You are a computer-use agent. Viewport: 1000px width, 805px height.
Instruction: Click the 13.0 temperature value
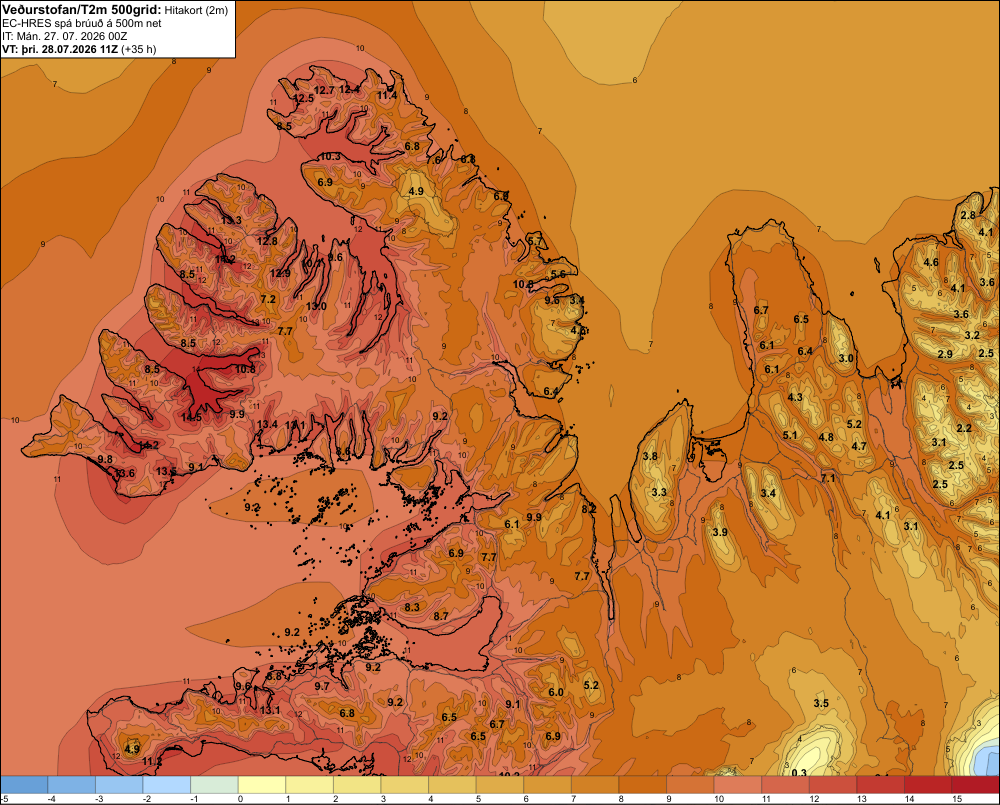pyautogui.click(x=316, y=306)
